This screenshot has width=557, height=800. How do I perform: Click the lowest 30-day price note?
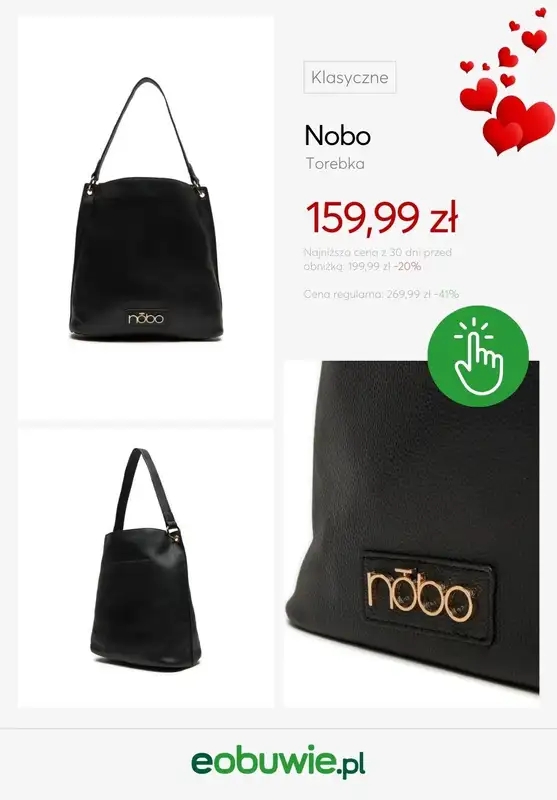[377, 259]
